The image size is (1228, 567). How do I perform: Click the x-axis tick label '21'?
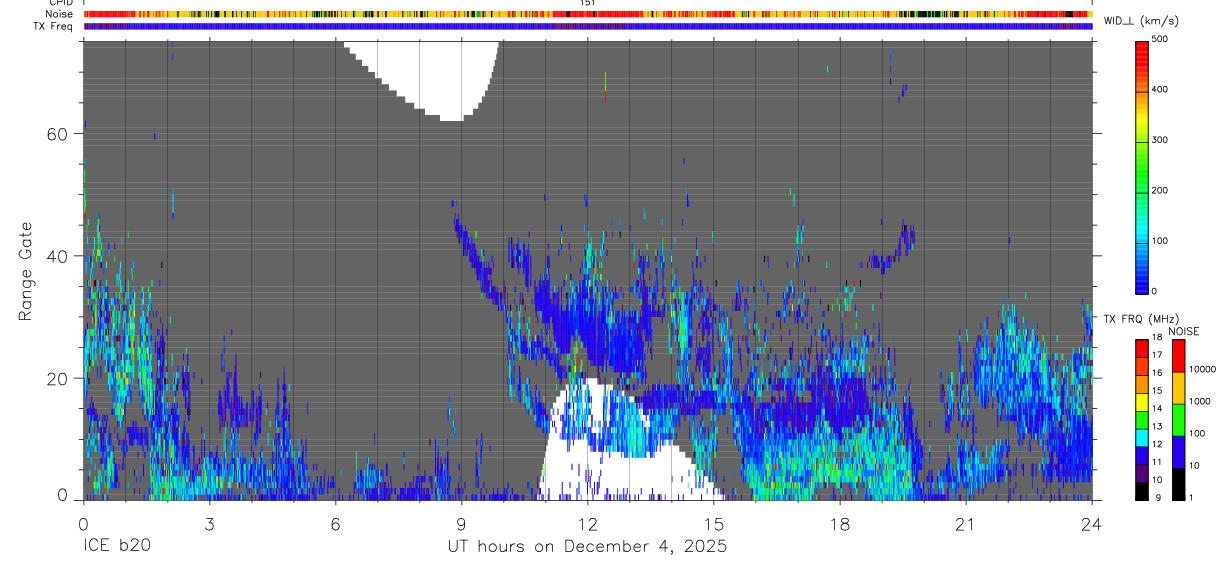tap(965, 523)
